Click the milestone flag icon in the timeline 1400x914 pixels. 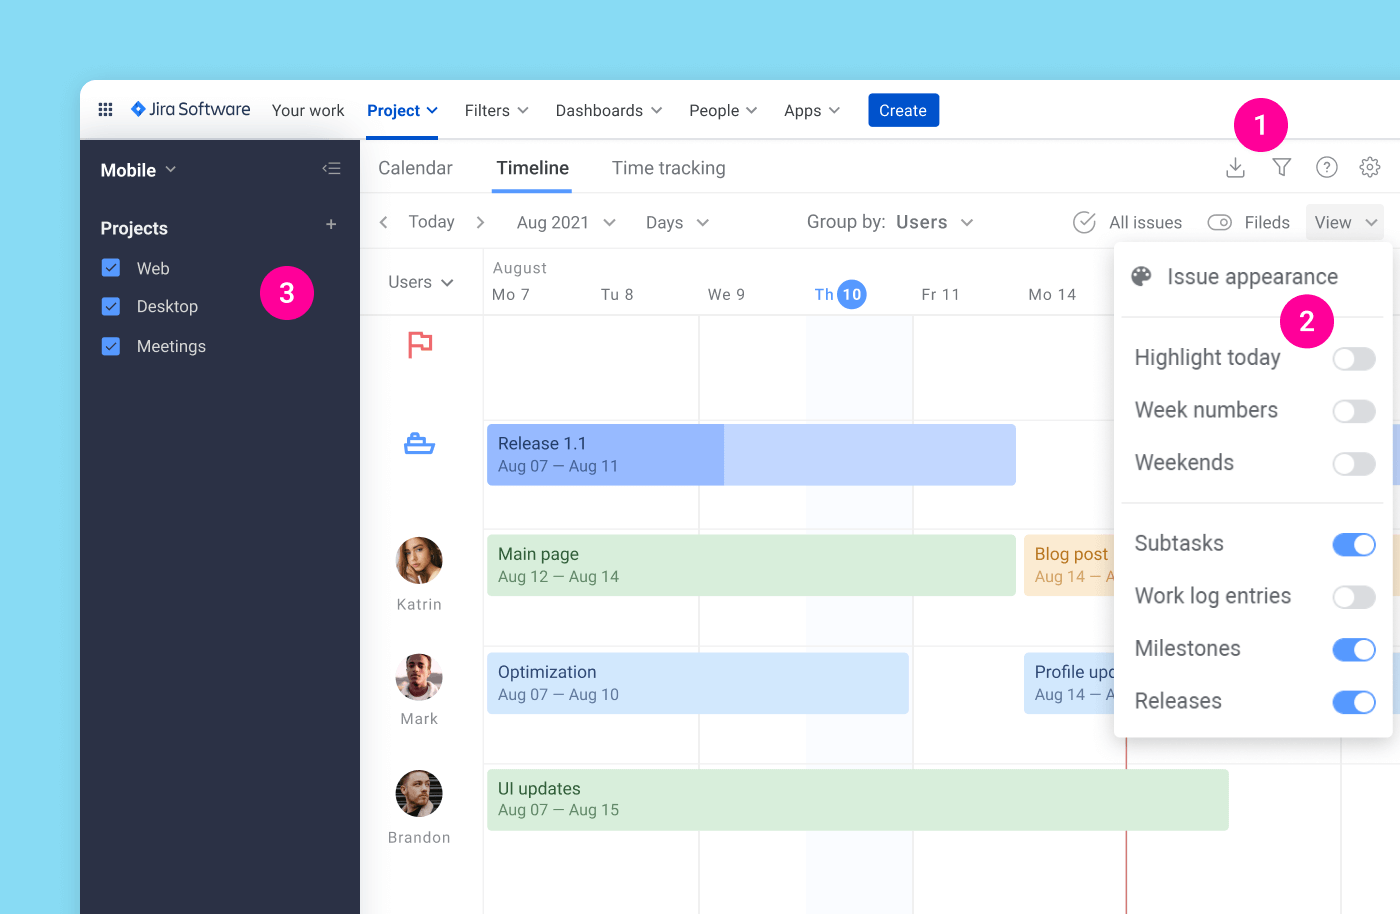(419, 344)
